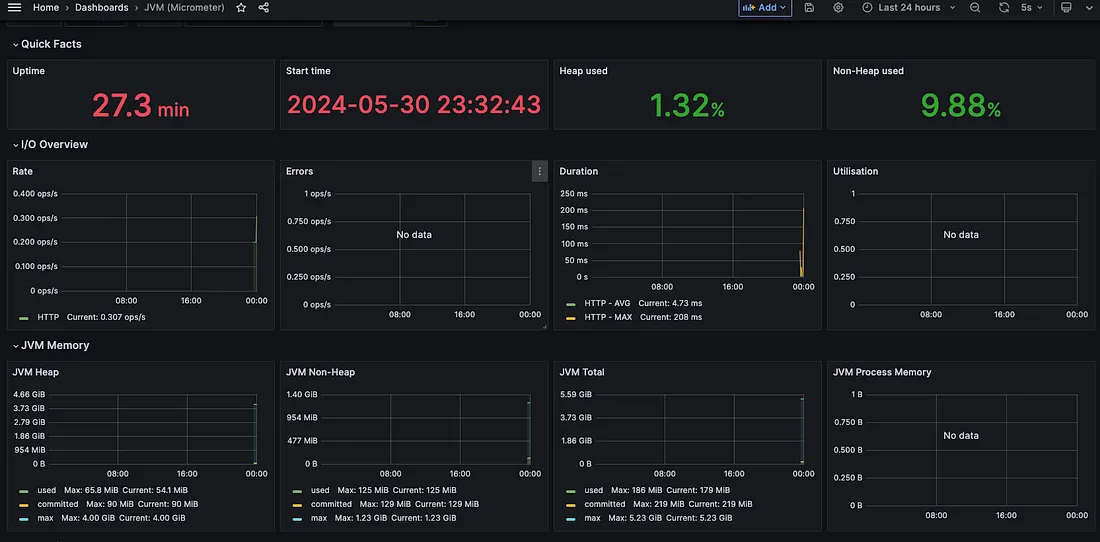This screenshot has height=542, width=1100.
Task: Open Dashboards breadcrumb link
Action: (x=101, y=8)
